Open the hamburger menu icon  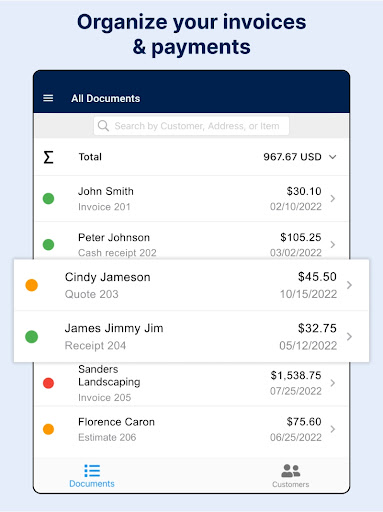(x=48, y=98)
